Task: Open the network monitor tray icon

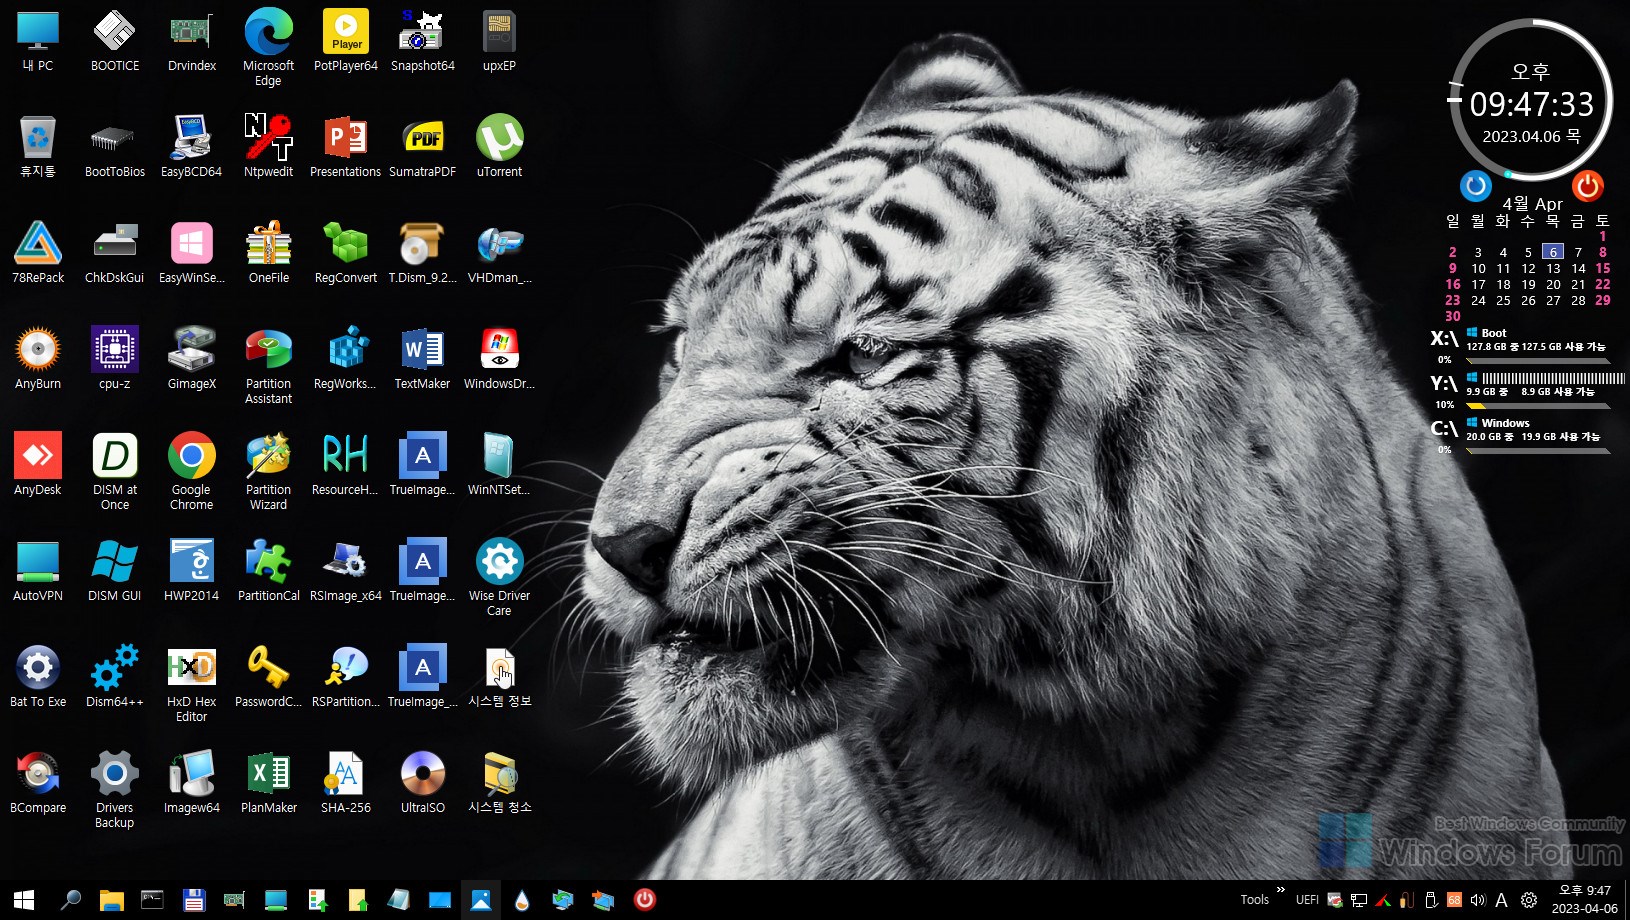Action: 1358,900
